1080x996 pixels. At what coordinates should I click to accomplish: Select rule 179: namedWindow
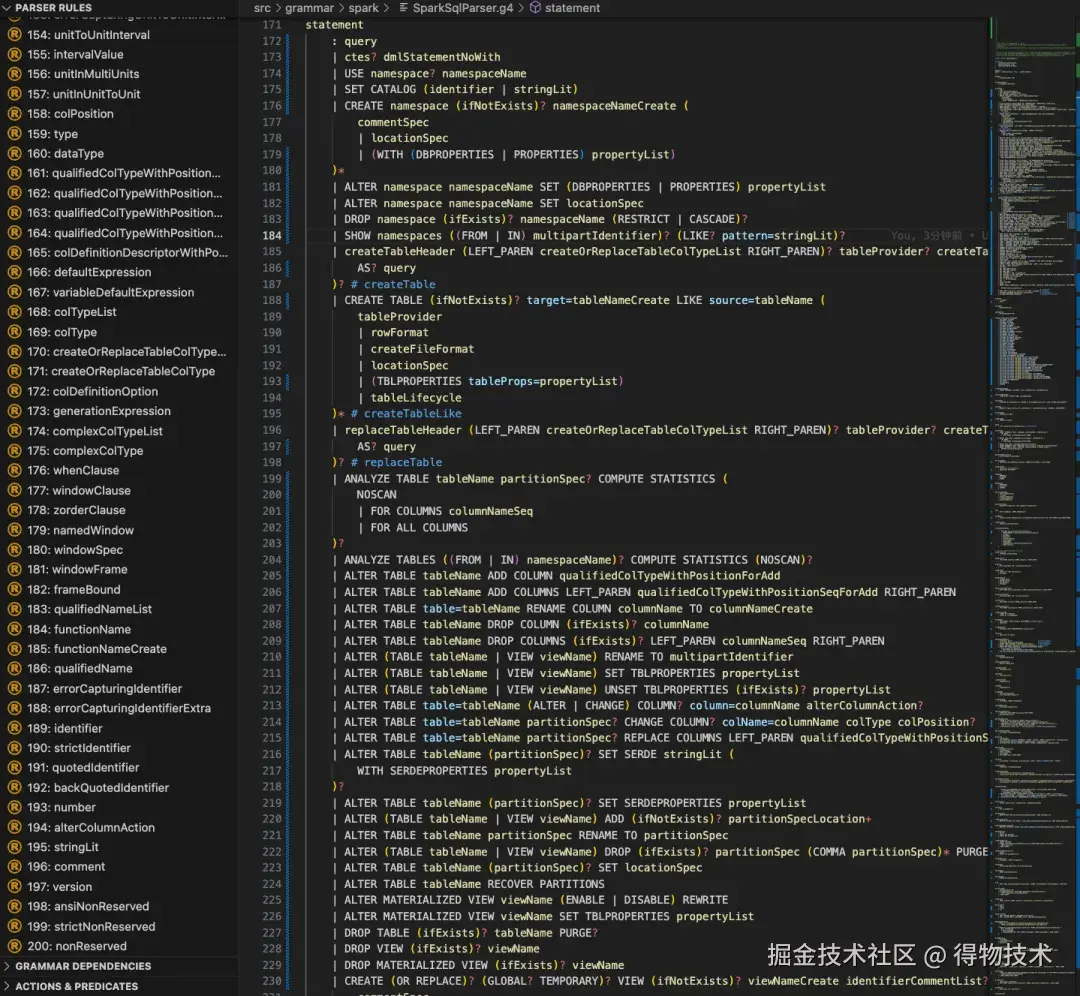(81, 530)
